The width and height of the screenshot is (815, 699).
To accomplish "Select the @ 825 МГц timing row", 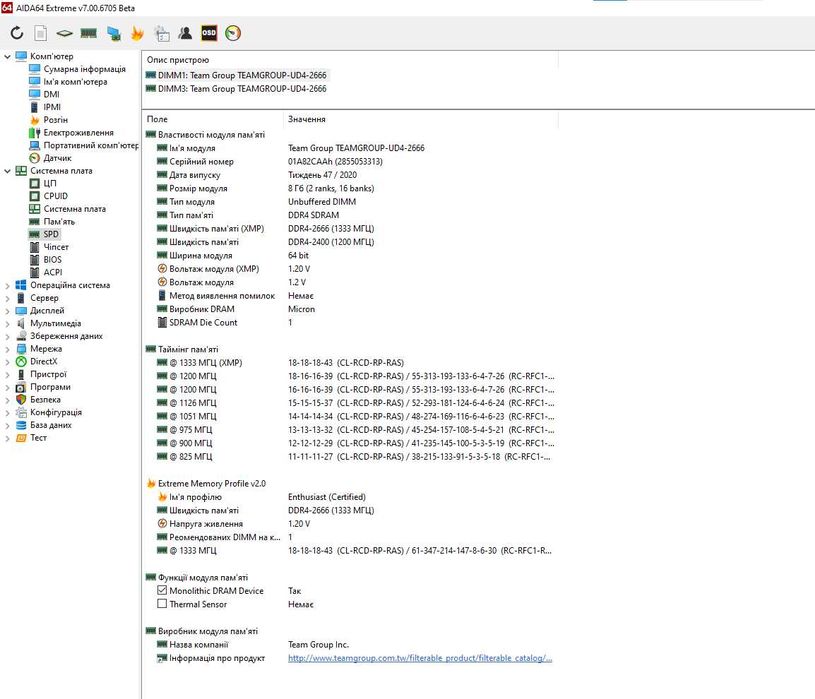I will (350, 457).
